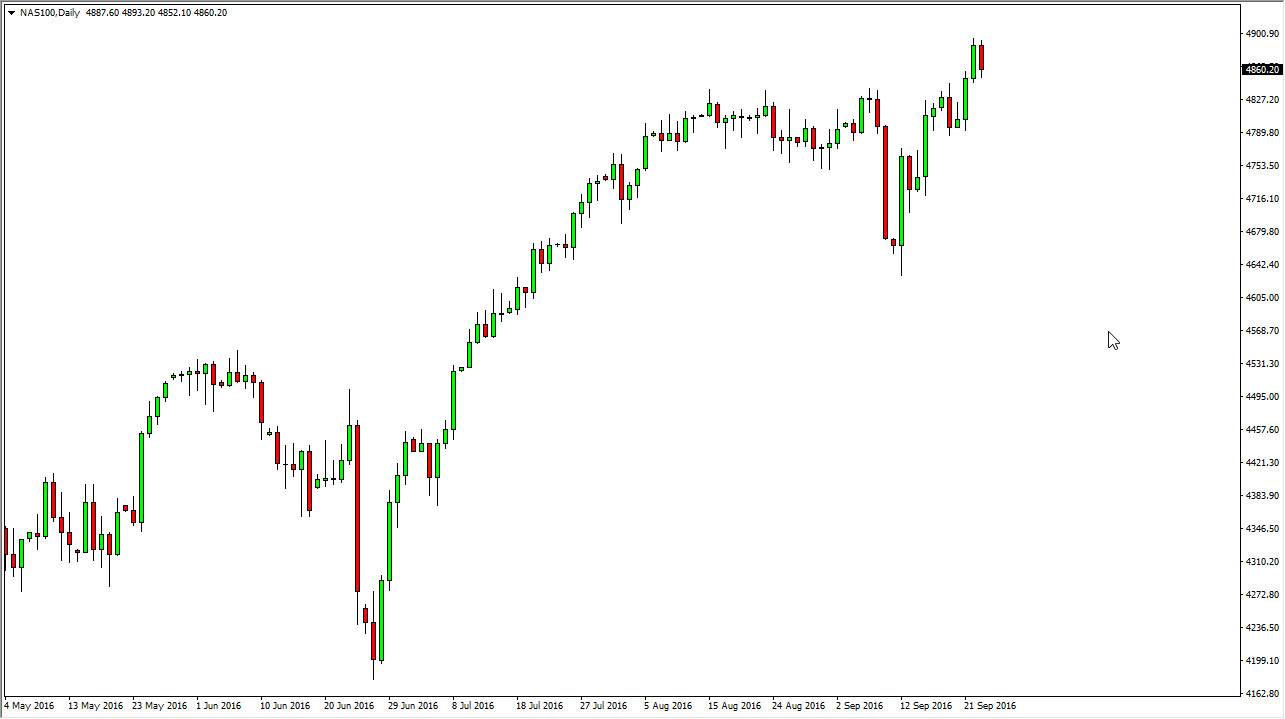Screen dimensions: 1285x719
Task: Select the 4 May 2016 date label
Action: [x=29, y=706]
